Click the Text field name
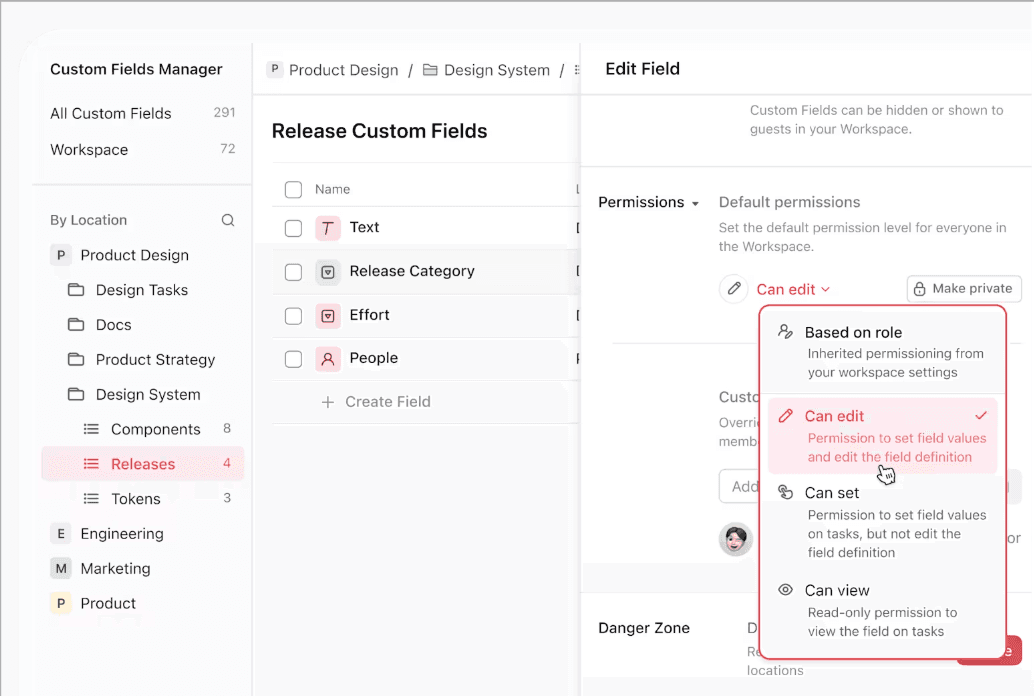Viewport: 1034px width, 696px height. [364, 227]
